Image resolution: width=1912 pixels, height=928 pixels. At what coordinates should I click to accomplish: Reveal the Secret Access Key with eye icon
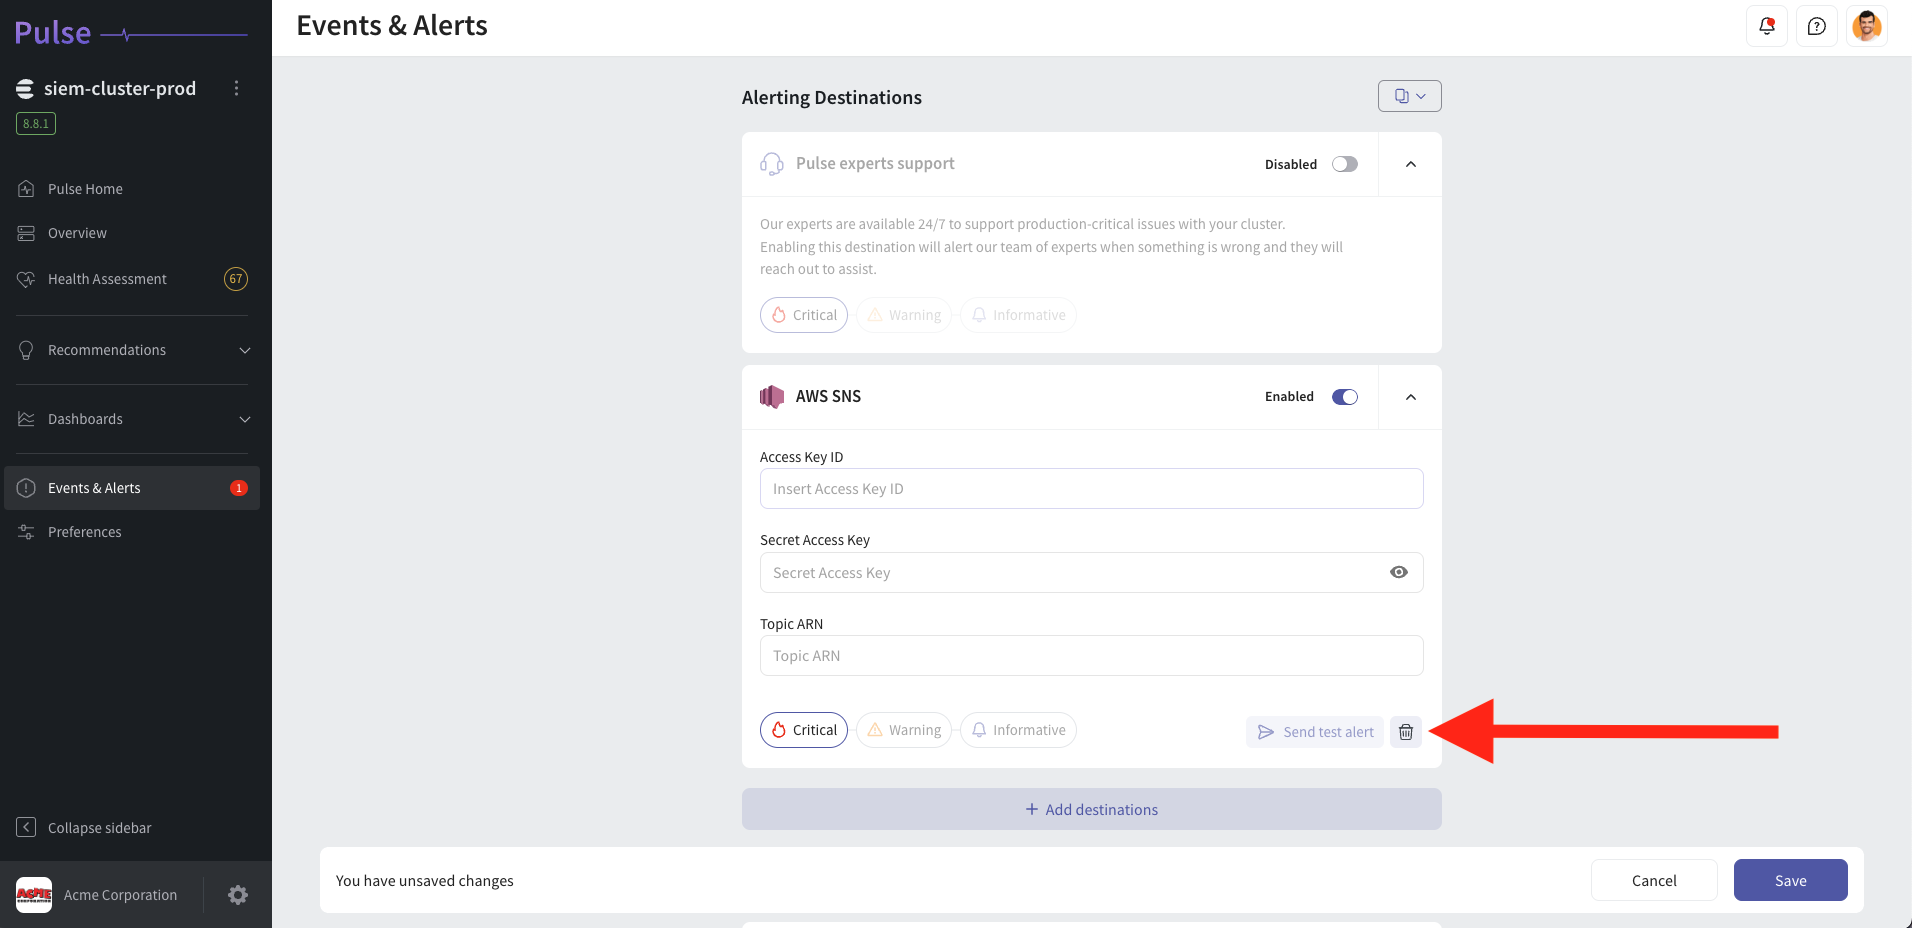[1398, 572]
